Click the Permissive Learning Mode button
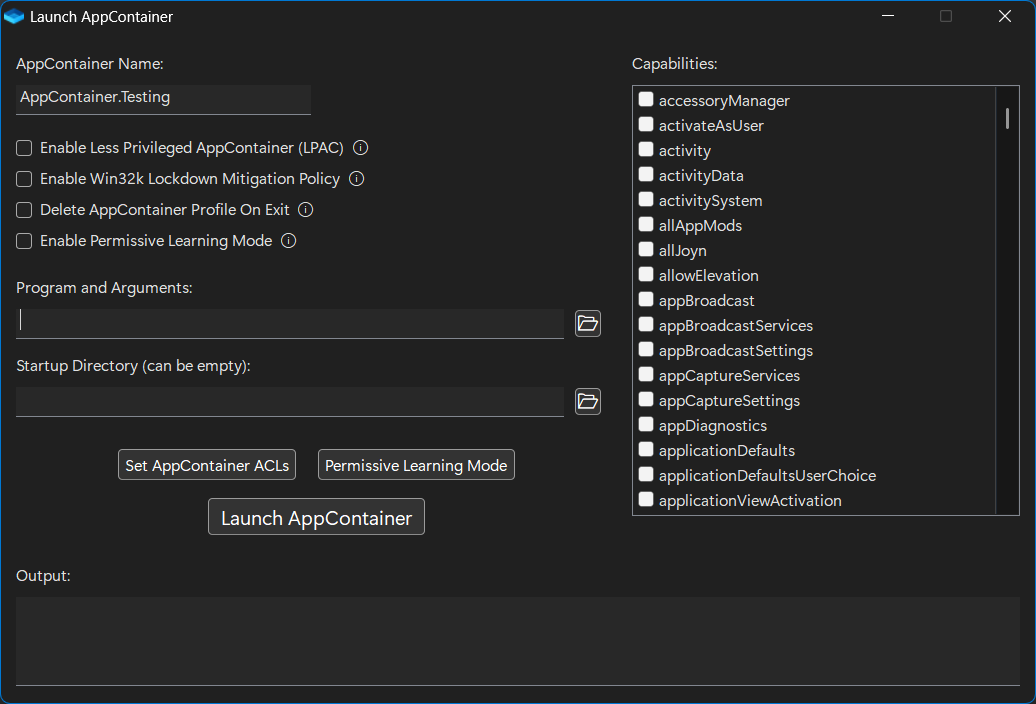 tap(416, 465)
